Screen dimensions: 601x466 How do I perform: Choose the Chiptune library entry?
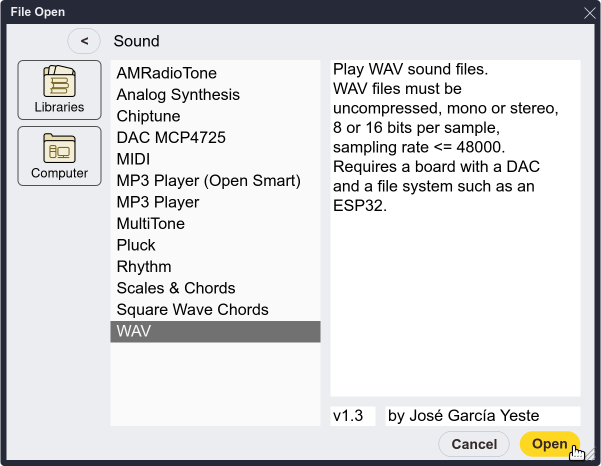150,116
